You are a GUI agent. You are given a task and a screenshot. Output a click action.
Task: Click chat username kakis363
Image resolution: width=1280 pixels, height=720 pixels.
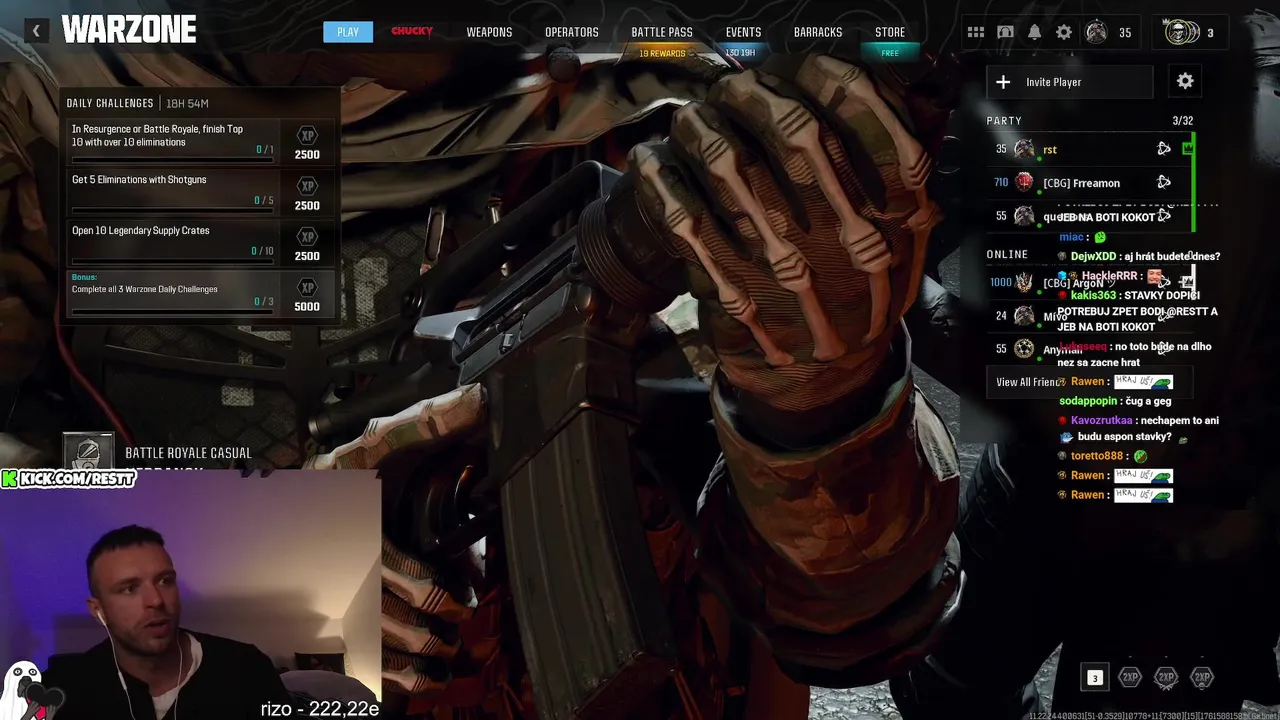[1093, 296]
